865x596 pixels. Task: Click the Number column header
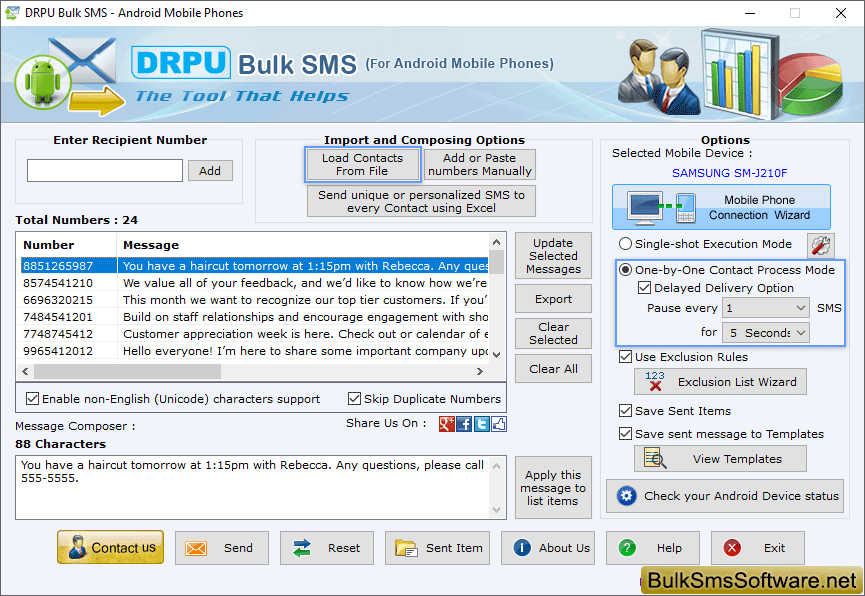[x=67, y=245]
